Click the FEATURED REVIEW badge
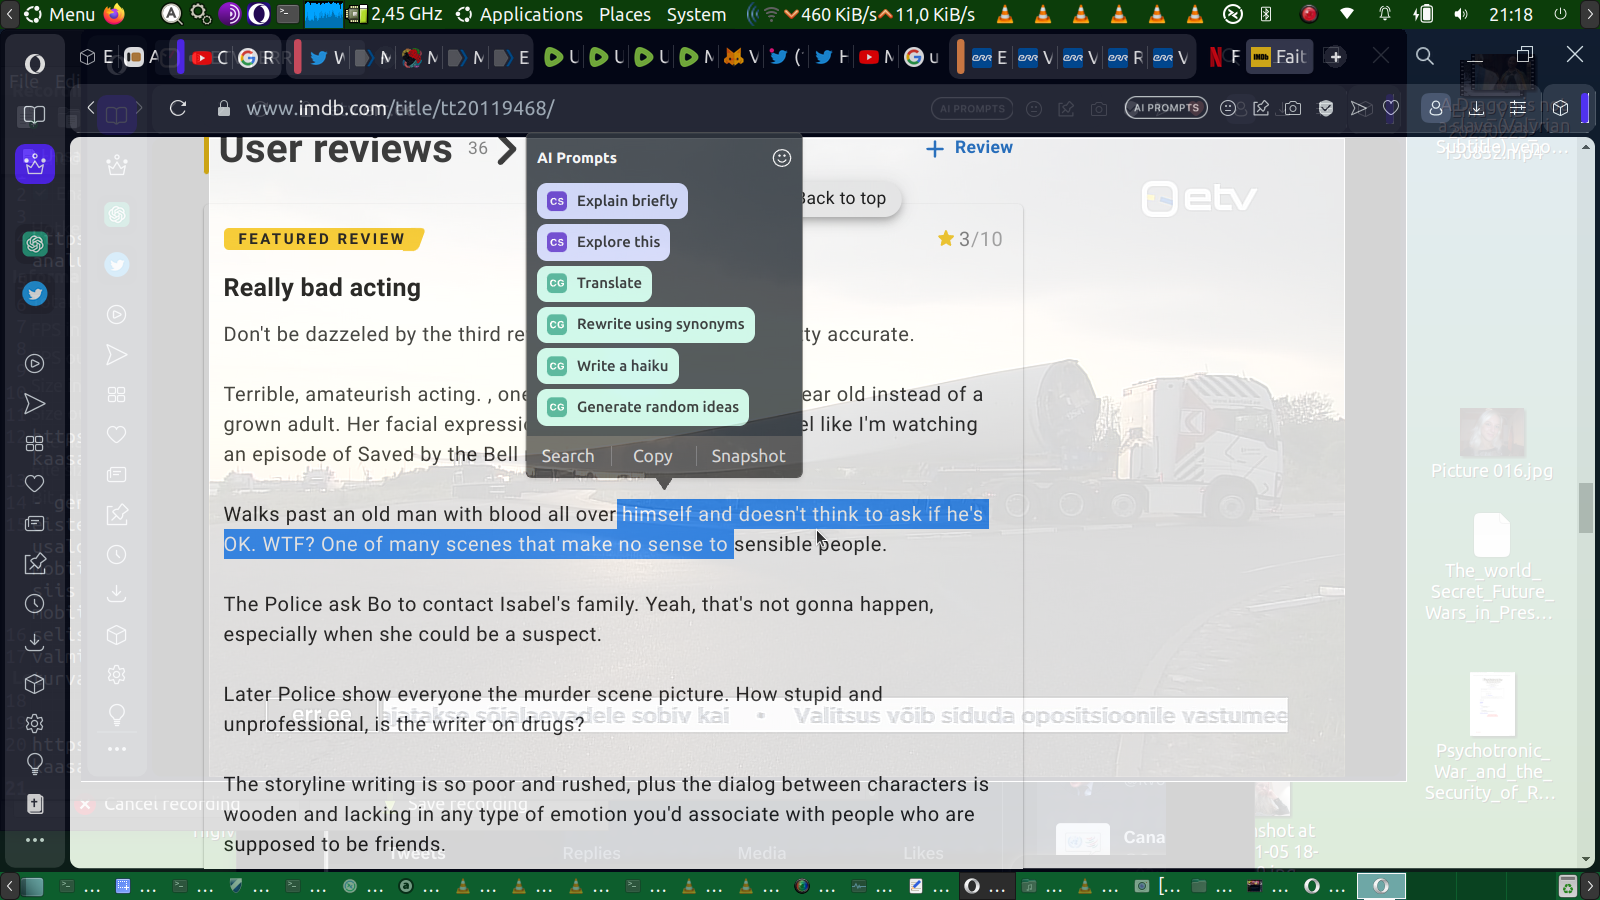The width and height of the screenshot is (1600, 900). 322,239
